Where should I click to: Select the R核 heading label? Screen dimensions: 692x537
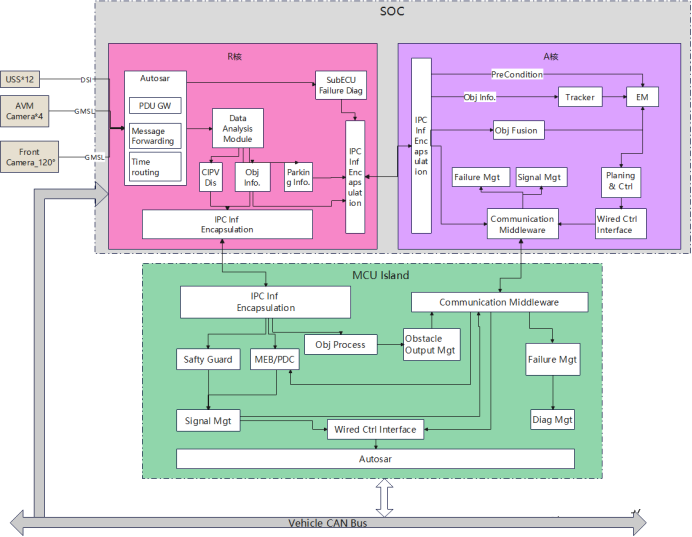[234, 56]
